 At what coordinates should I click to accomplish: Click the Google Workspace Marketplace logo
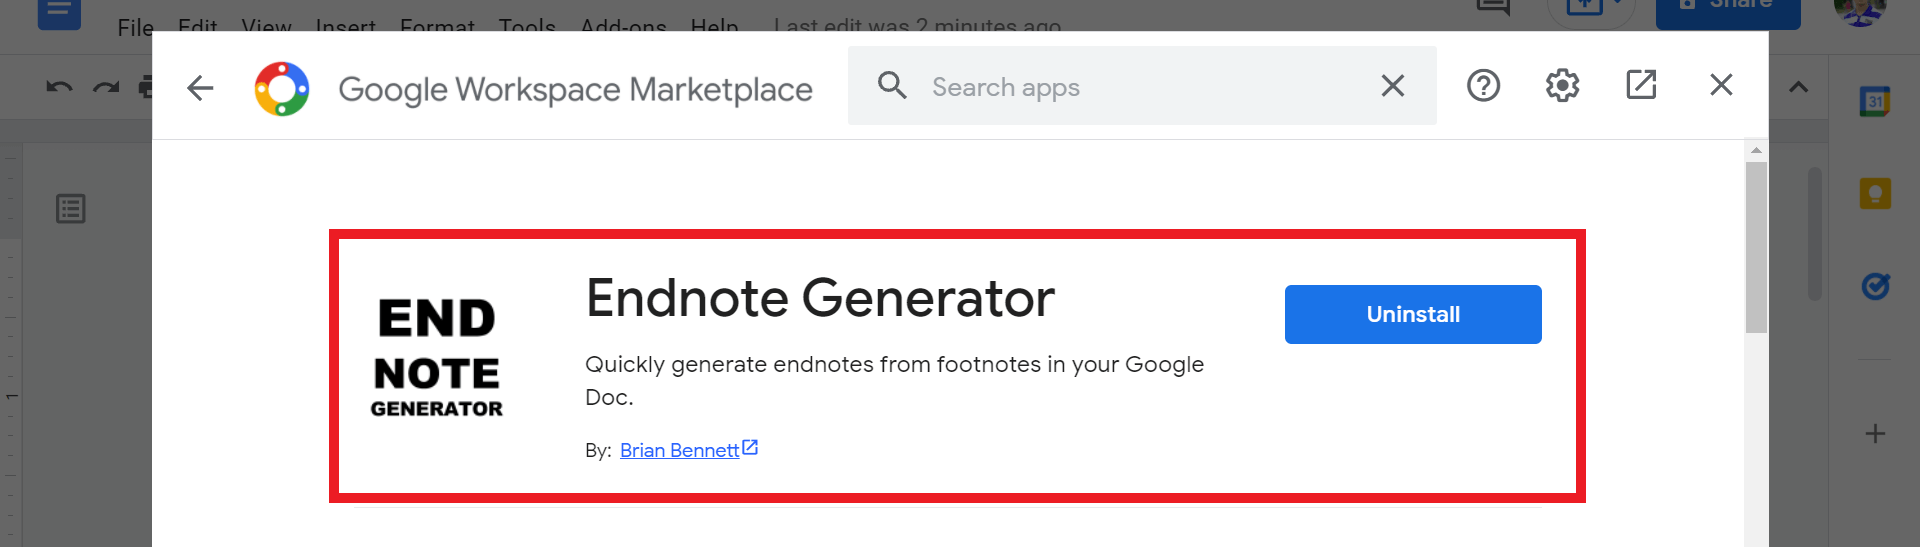(282, 89)
